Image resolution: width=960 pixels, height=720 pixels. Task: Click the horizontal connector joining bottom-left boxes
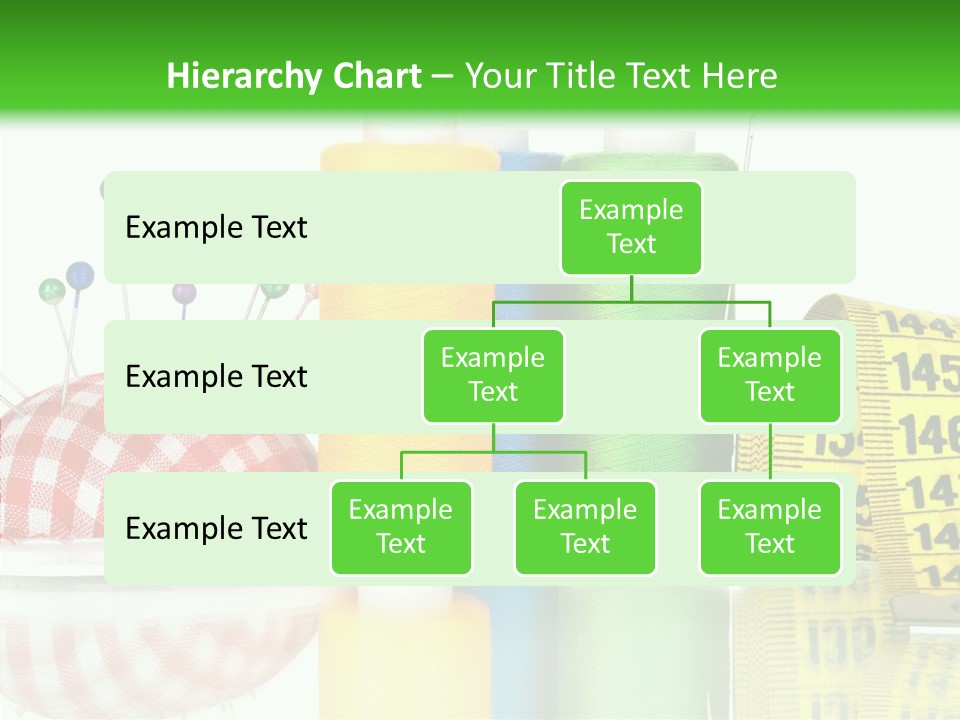(x=493, y=452)
